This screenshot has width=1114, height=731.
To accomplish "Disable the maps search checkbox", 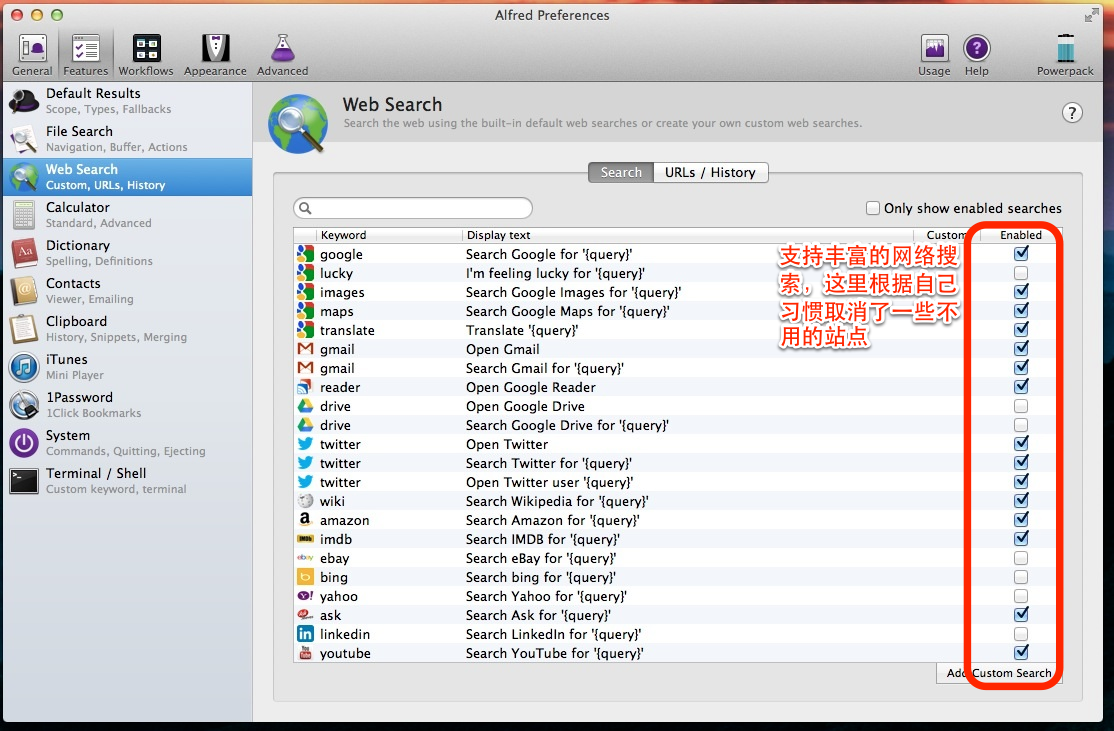I will 1021,310.
